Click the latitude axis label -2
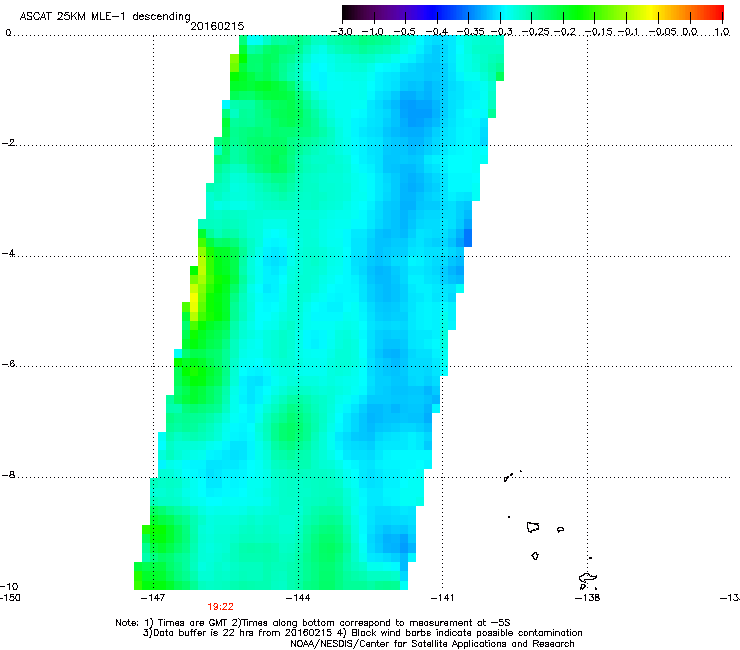The width and height of the screenshot is (740, 650). pyautogui.click(x=8, y=143)
